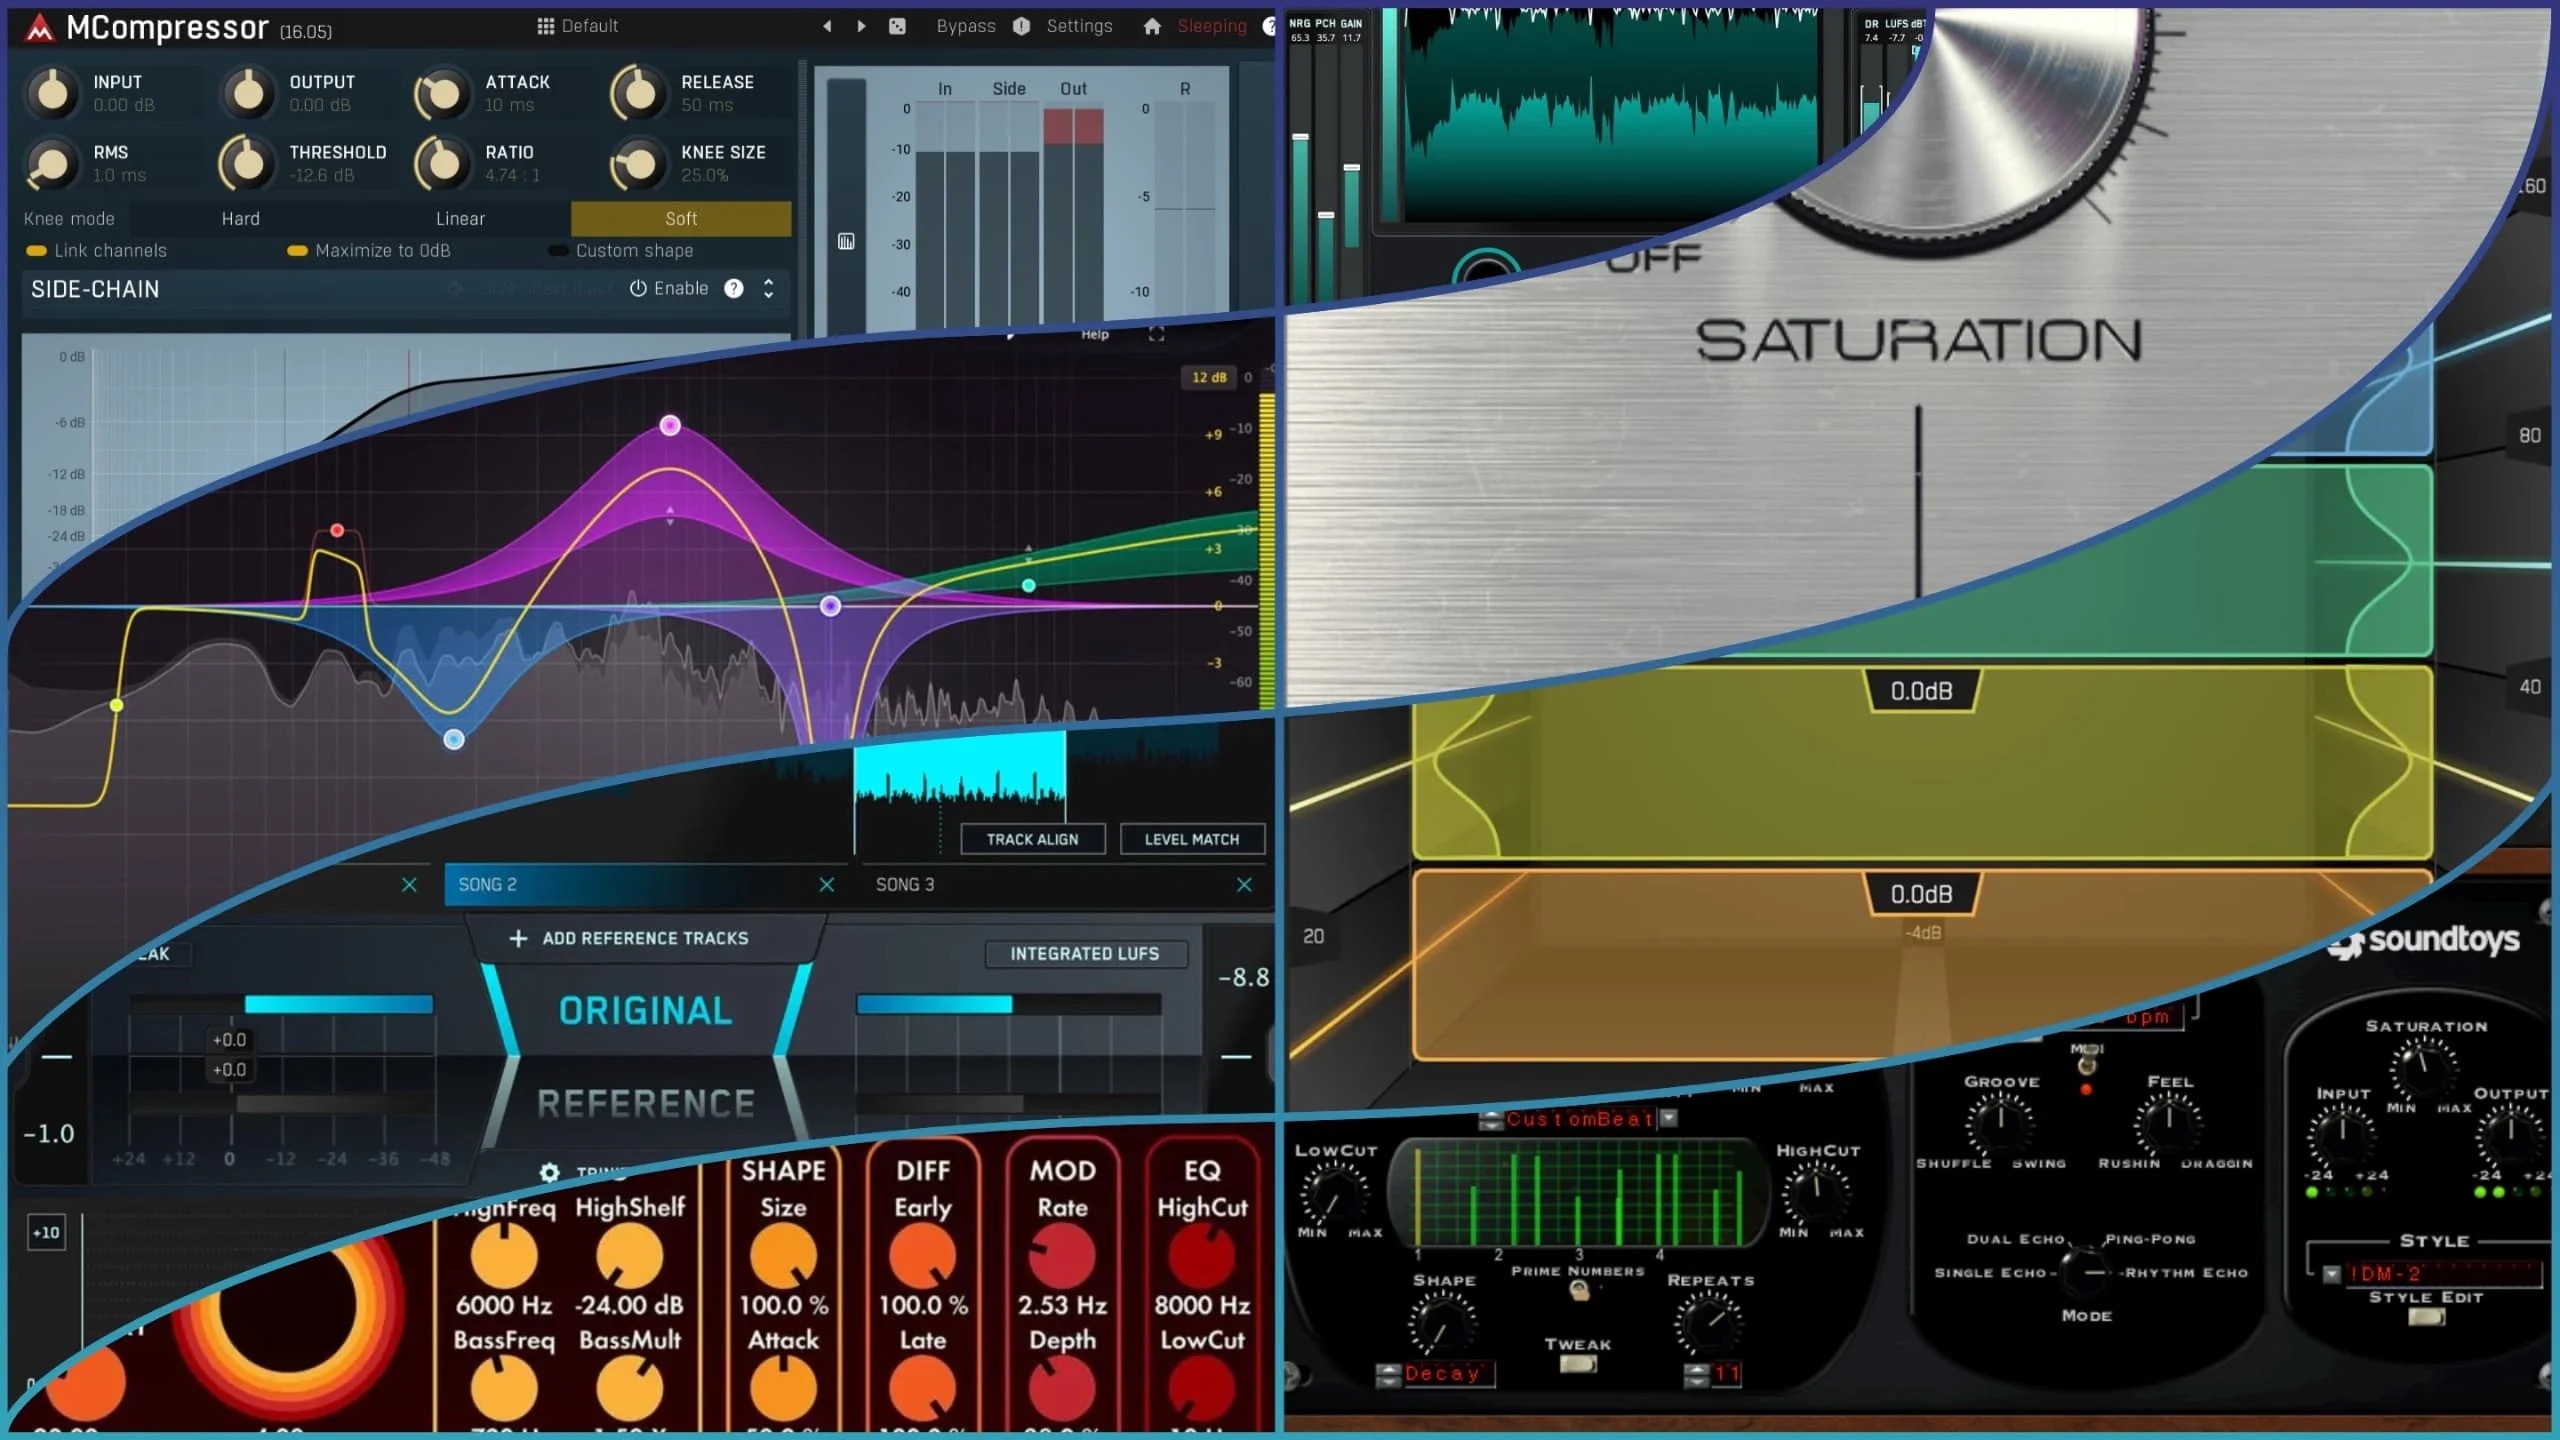Open the Integrated LUFS dropdown

(1086, 954)
